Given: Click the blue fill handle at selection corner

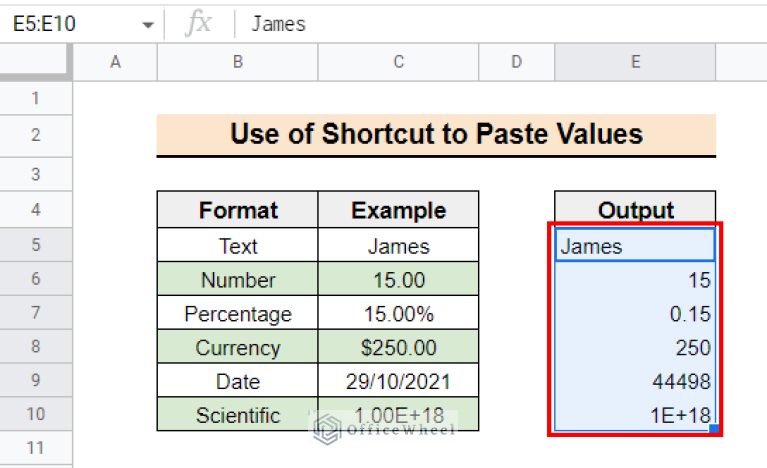Looking at the screenshot, I should 715,430.
